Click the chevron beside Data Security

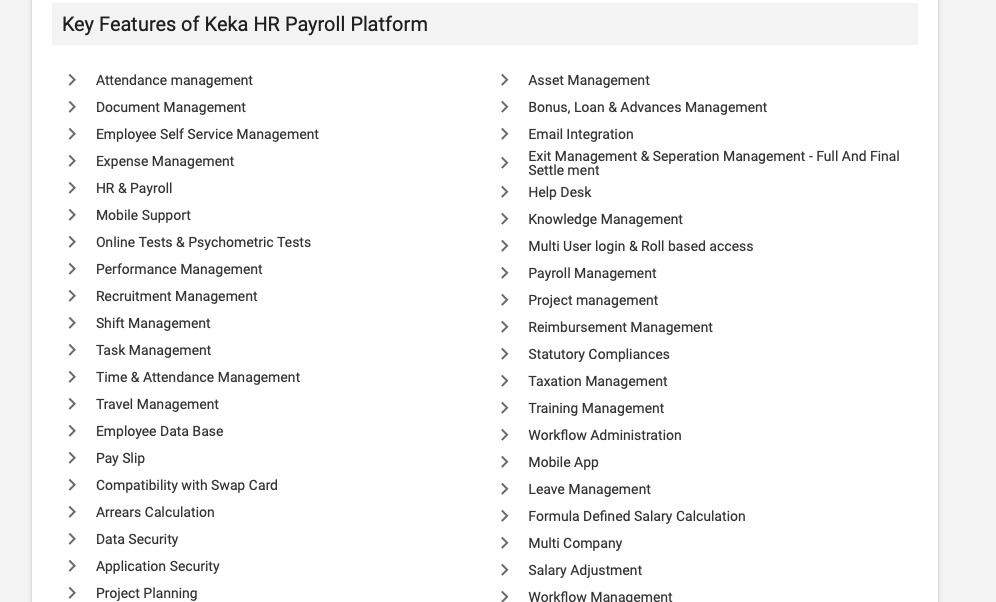[72, 539]
